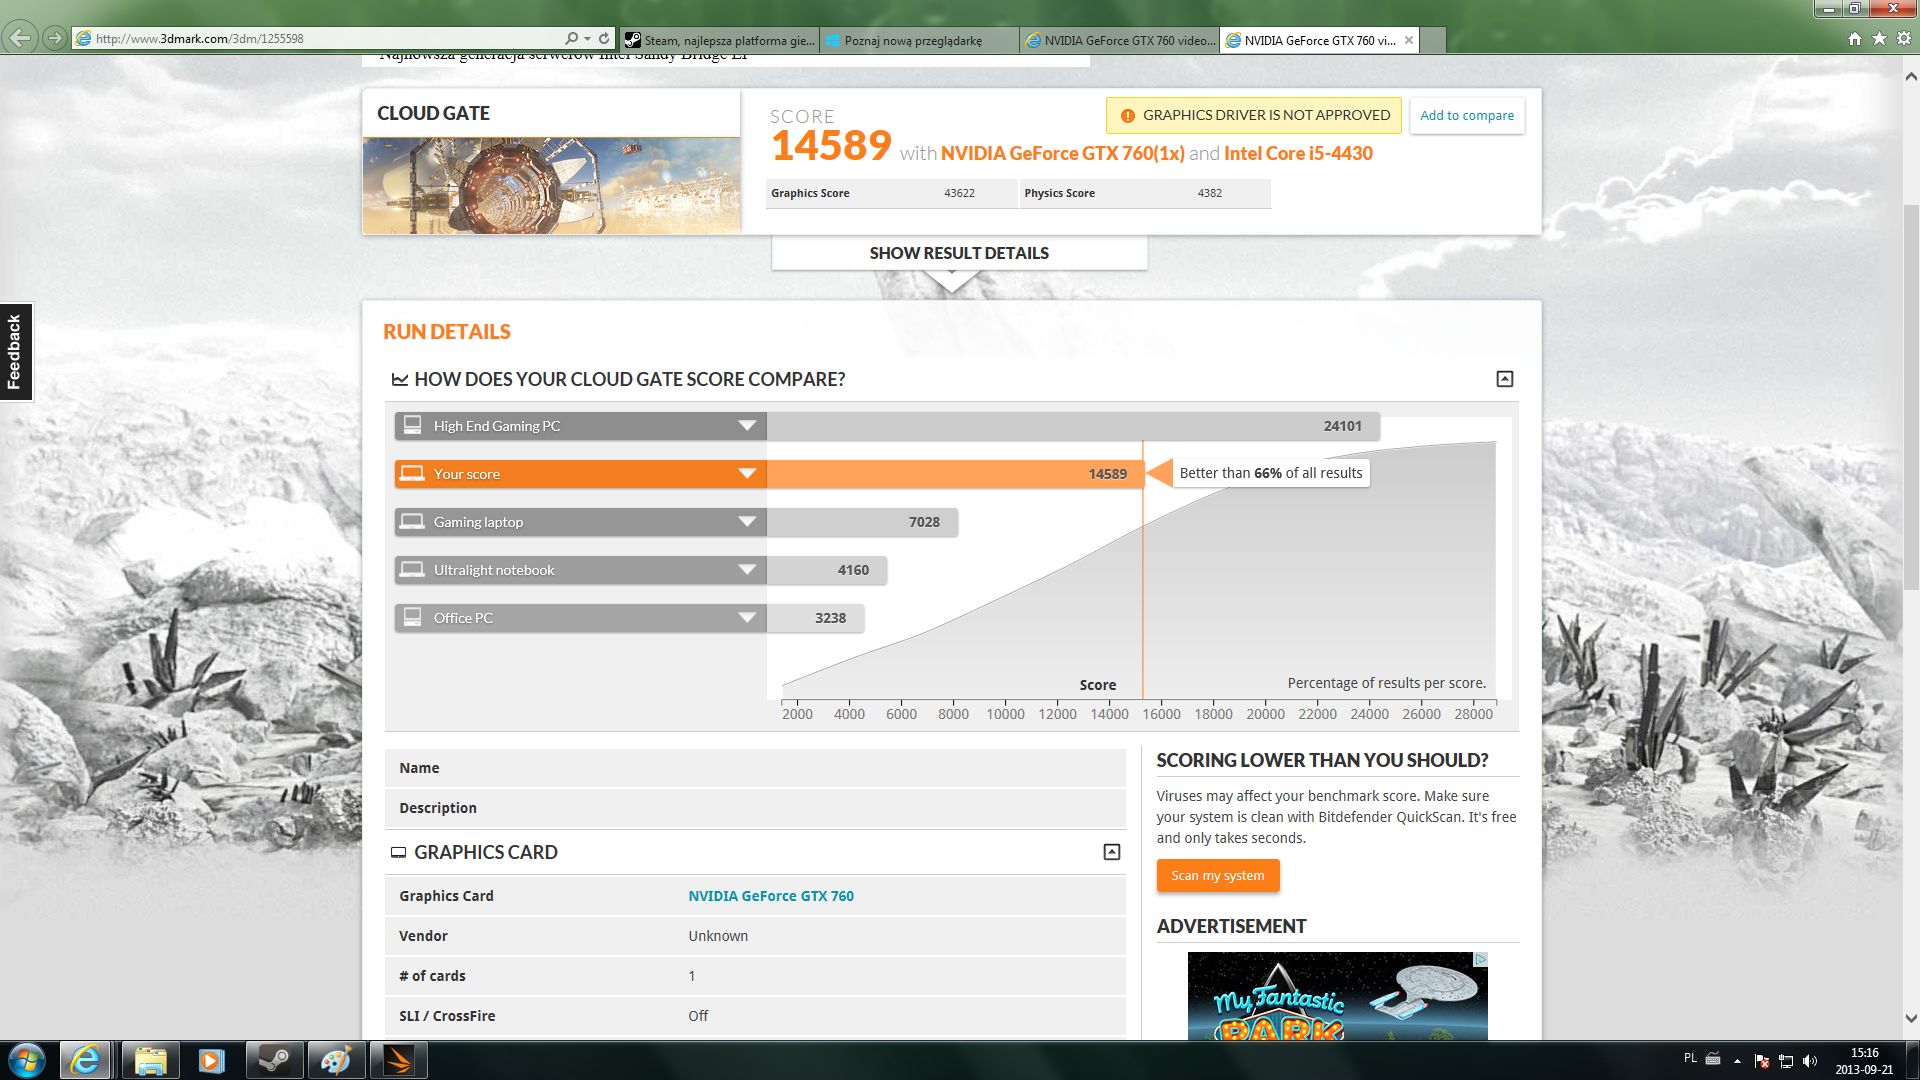The image size is (1920, 1080).
Task: Open NVIDIA GeForce GTX 760 link
Action: pyautogui.click(x=770, y=896)
